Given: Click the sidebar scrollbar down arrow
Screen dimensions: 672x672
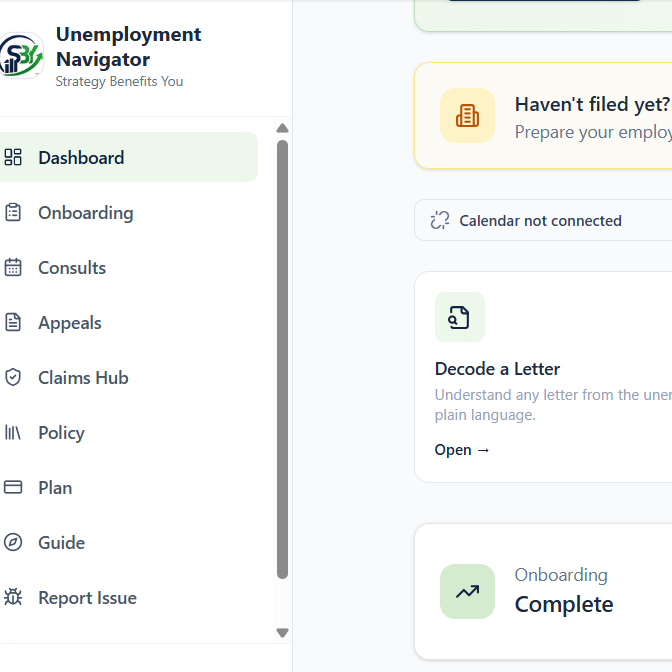Looking at the screenshot, I should (x=282, y=633).
